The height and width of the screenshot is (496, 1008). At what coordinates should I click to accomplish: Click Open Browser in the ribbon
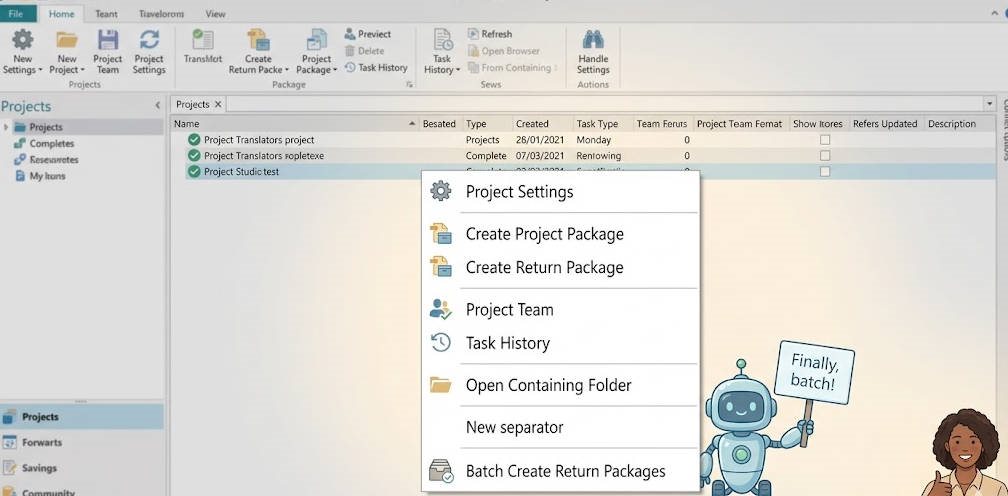point(504,51)
